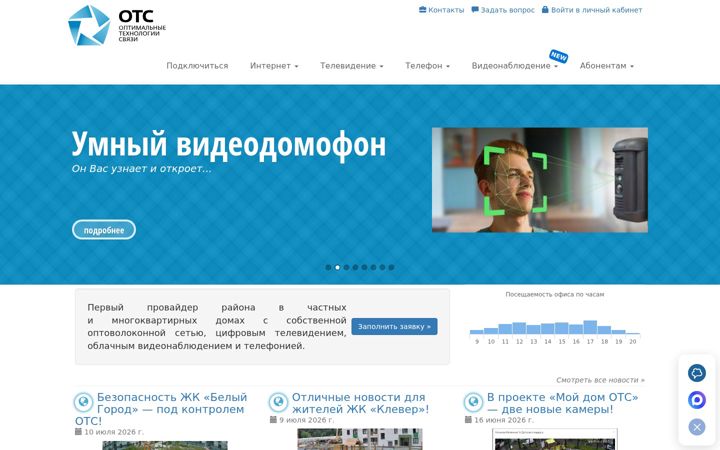Click calendar icon beside 16 июня 2026 г.
Viewport: 720px width, 450px height.
pyautogui.click(x=468, y=420)
